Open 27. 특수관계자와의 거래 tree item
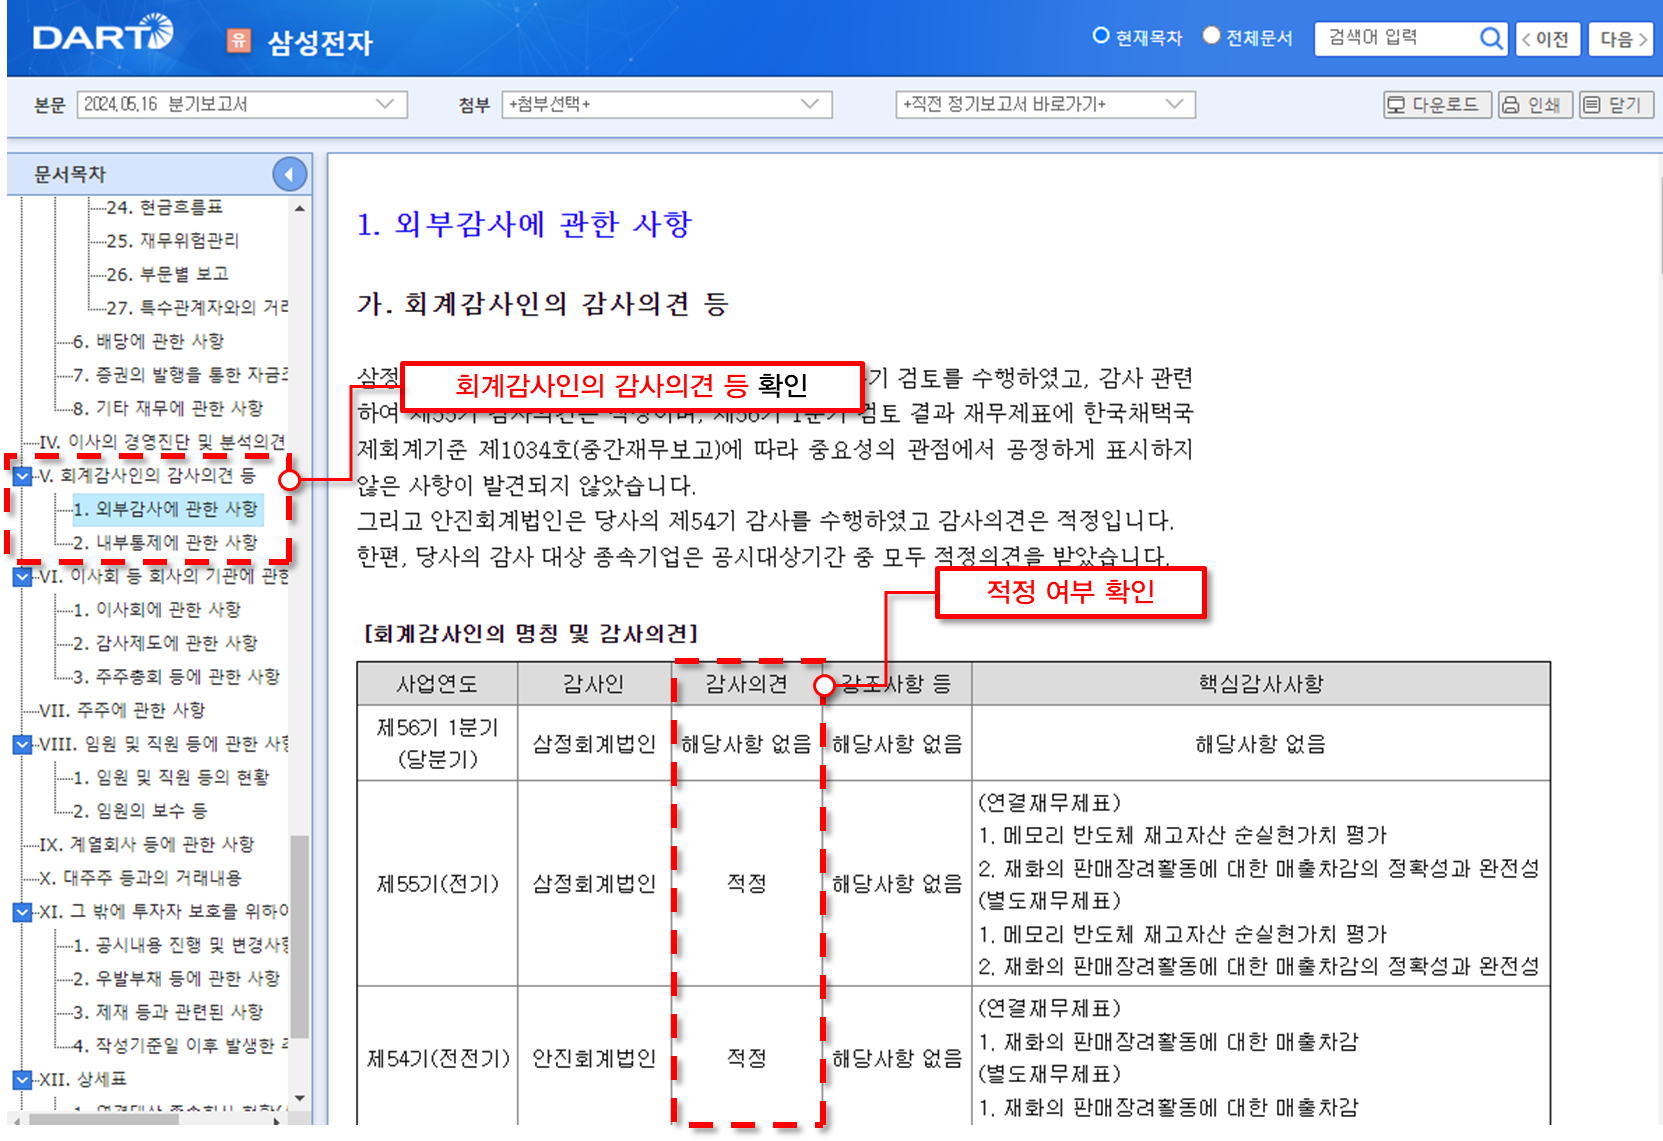This screenshot has height=1141, width=1663. tap(198, 308)
